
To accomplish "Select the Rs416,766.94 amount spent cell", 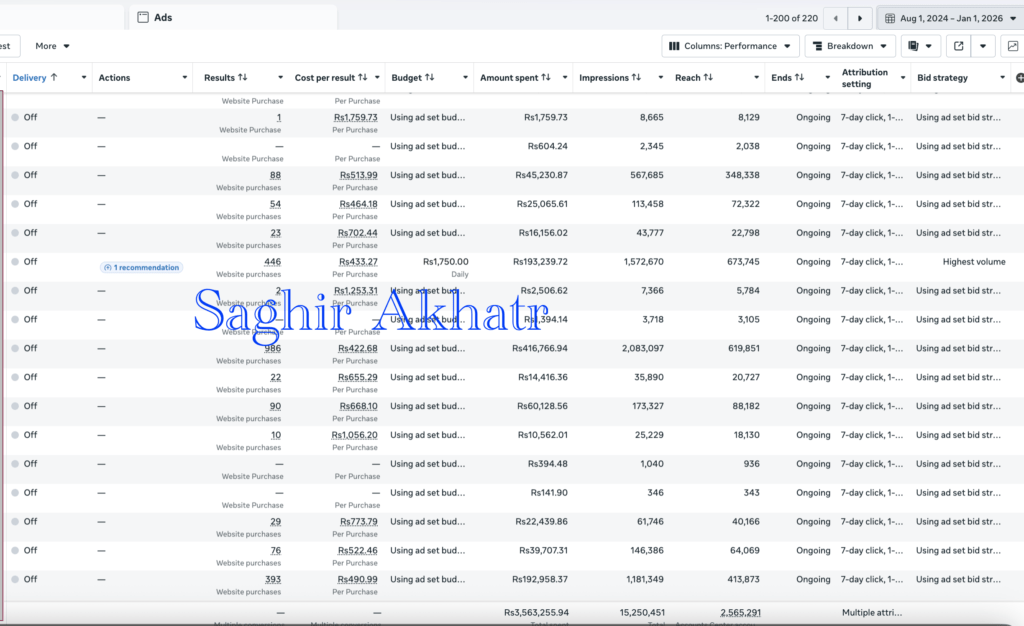I will click(x=539, y=349).
